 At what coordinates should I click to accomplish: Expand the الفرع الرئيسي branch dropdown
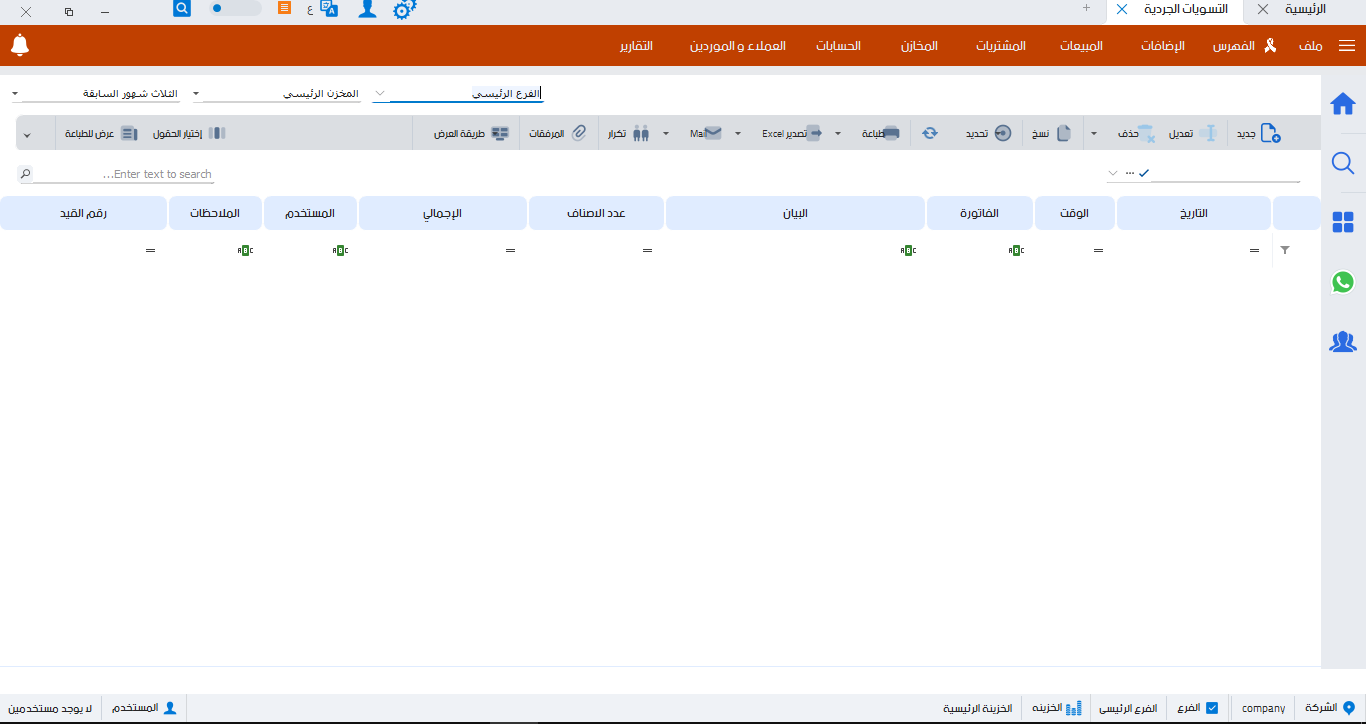pos(380,93)
